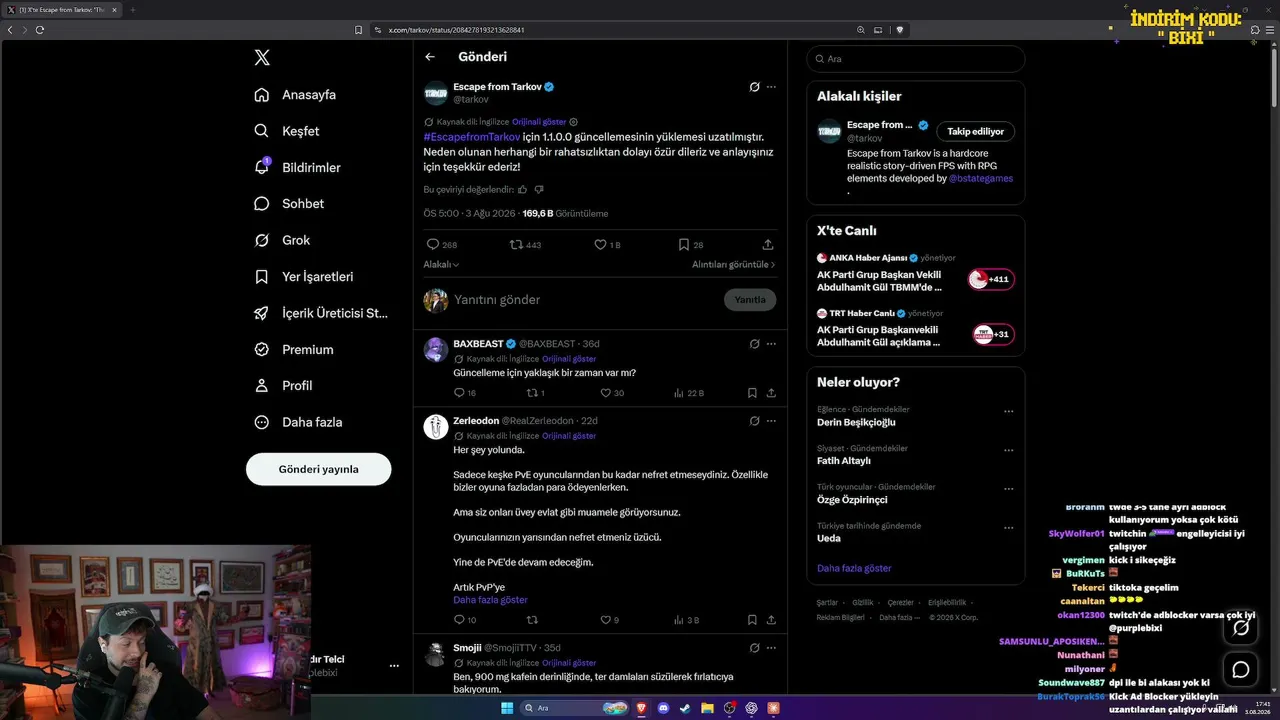Screen dimensions: 1280x720
Task: Reply to the main post with 268 replies
Action: tap(441, 244)
